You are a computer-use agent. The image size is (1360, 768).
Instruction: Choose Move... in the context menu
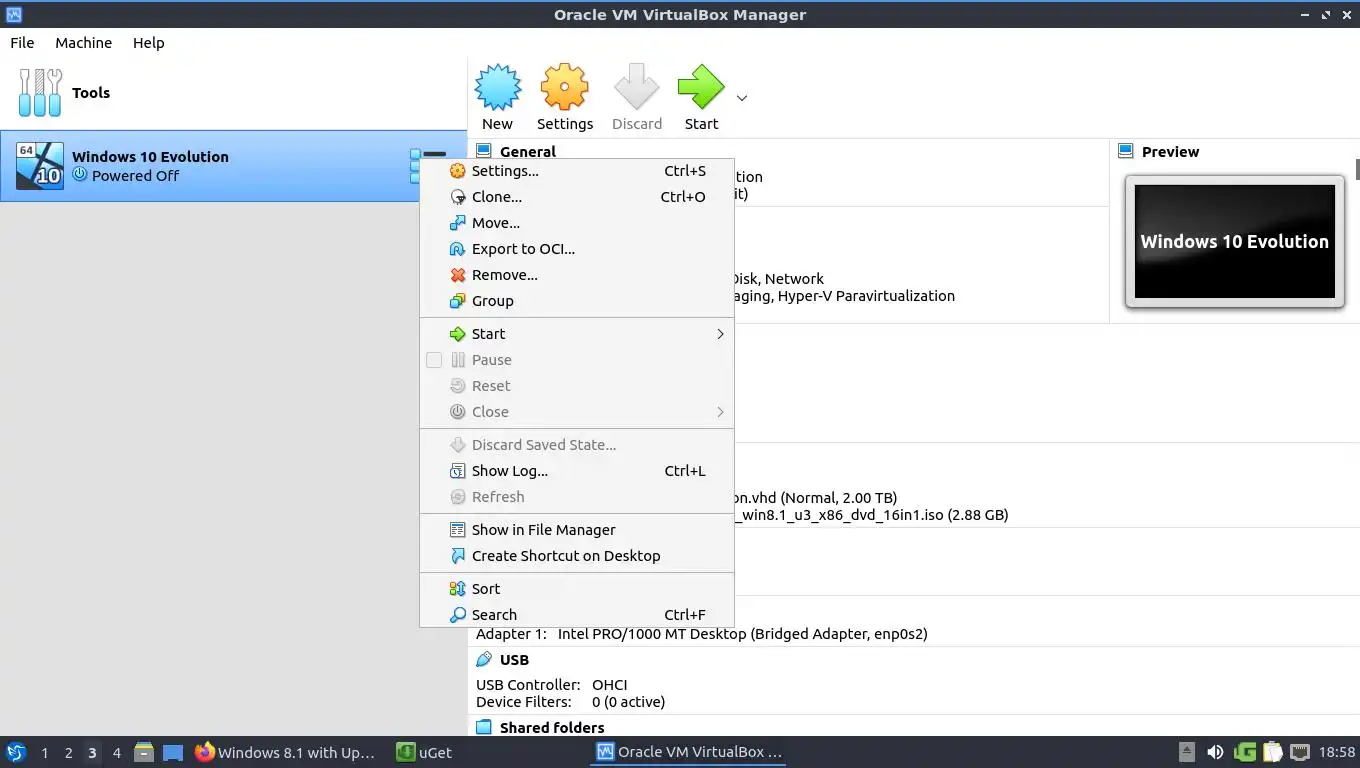[x=577, y=223]
